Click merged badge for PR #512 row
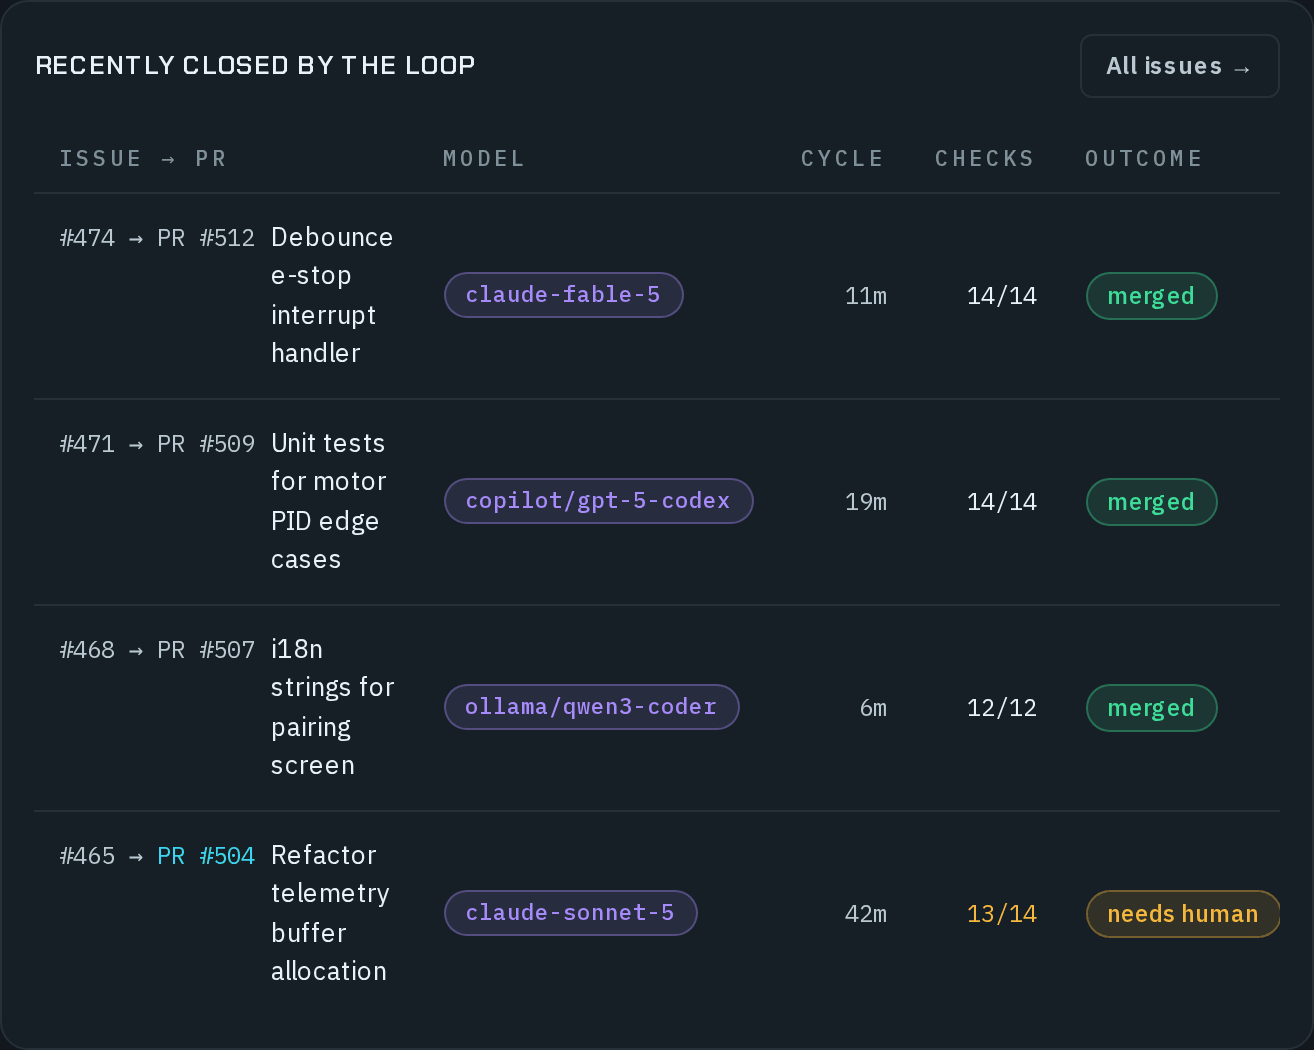This screenshot has height=1050, width=1314. click(x=1151, y=296)
